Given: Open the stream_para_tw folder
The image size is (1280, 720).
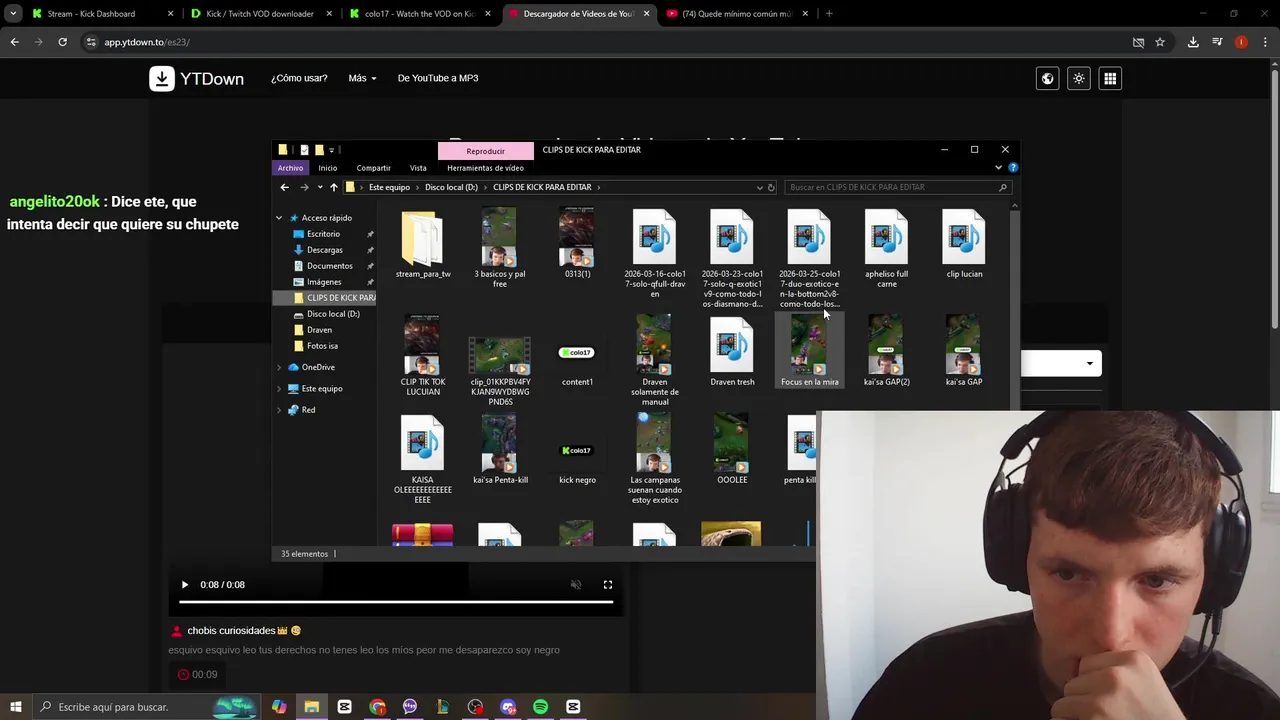Looking at the screenshot, I should [x=422, y=244].
